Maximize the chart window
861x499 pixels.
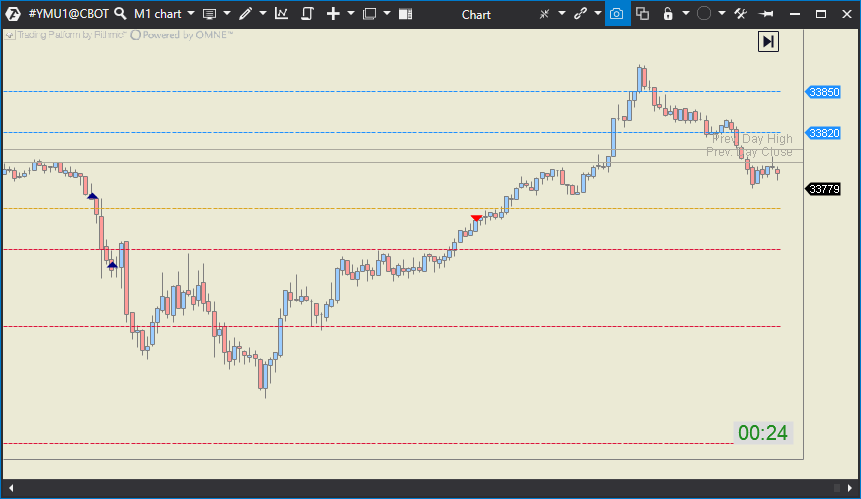821,14
